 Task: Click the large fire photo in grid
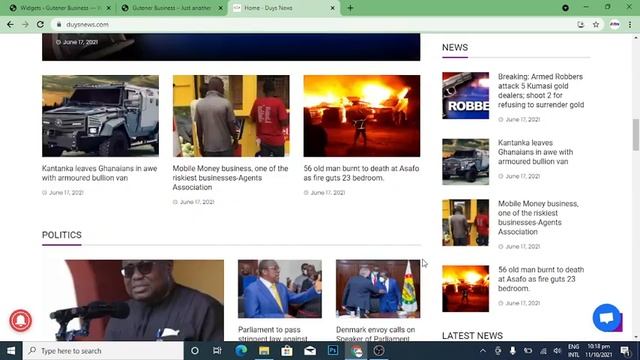tap(362, 116)
